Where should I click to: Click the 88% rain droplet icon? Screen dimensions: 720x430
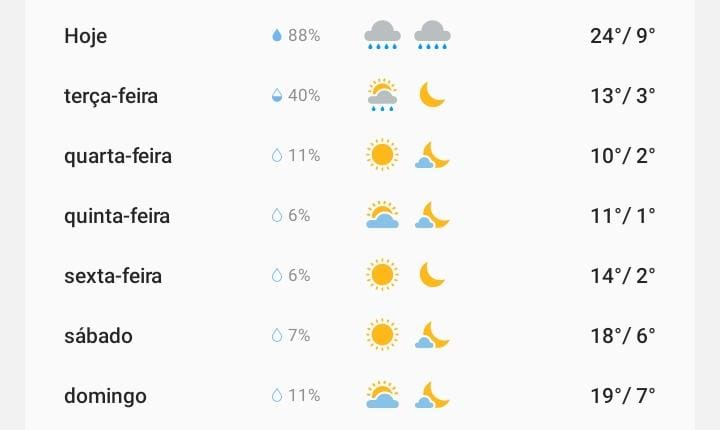277,36
